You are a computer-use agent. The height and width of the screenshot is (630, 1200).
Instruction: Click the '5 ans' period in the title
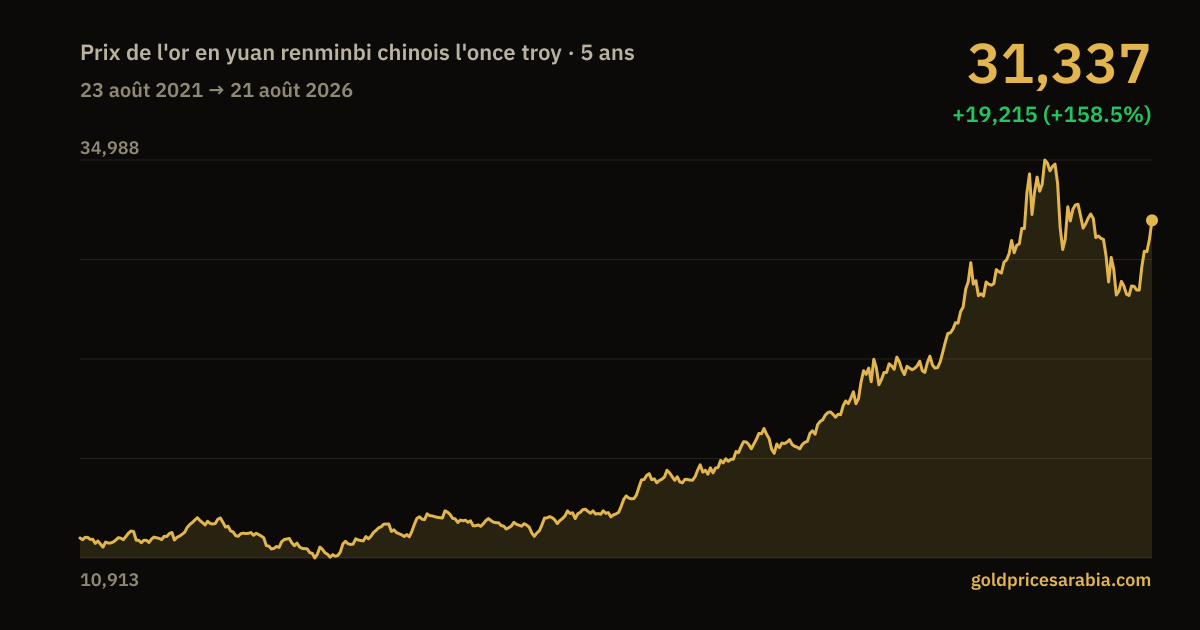608,53
